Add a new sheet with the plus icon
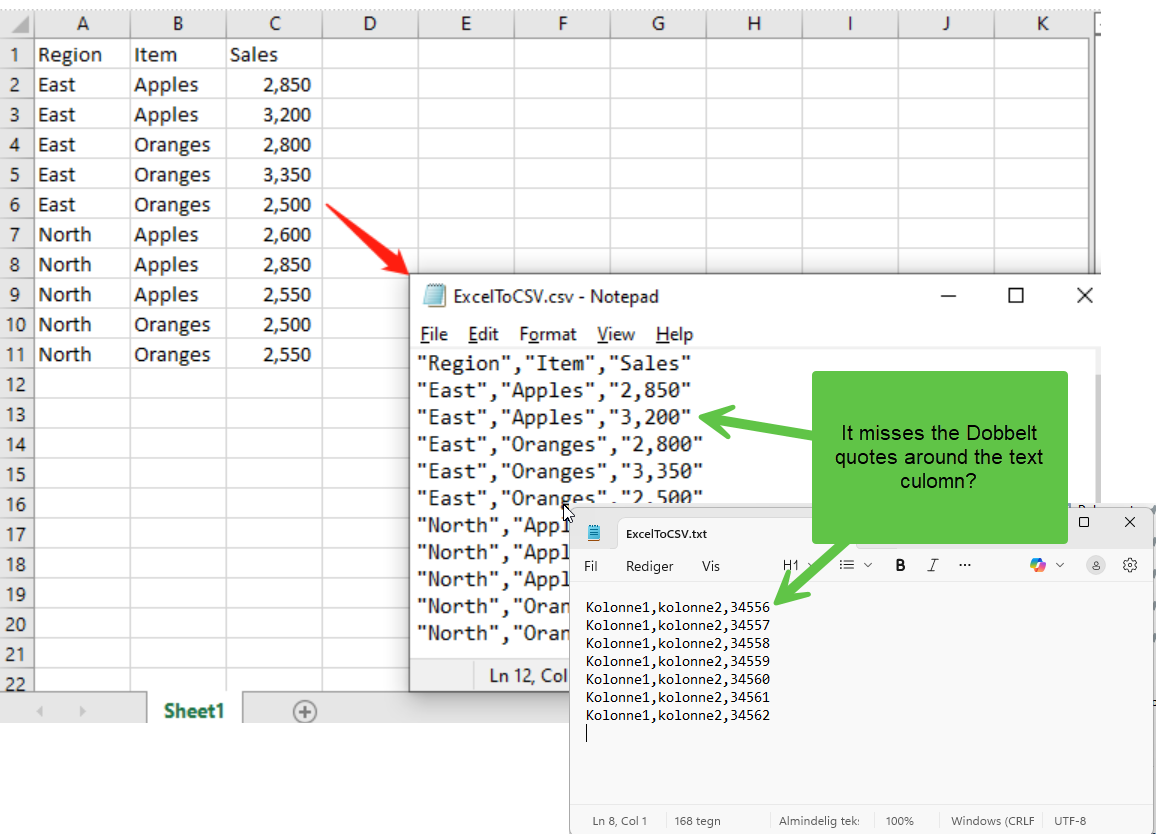Screen dimensions: 1156x834 [304, 712]
